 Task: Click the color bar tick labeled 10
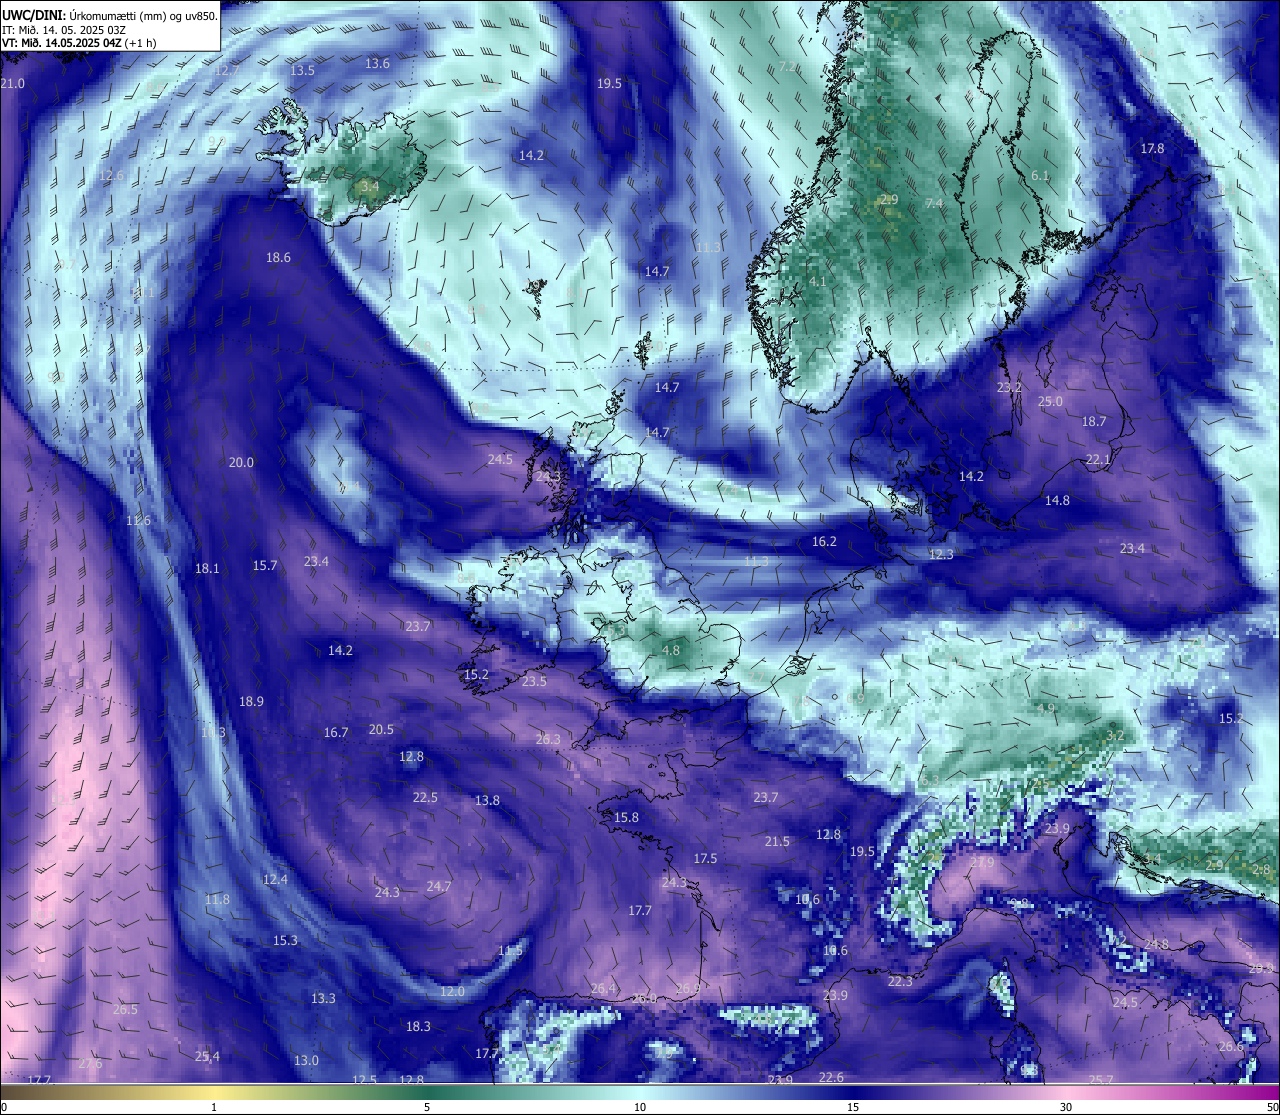pyautogui.click(x=640, y=1107)
